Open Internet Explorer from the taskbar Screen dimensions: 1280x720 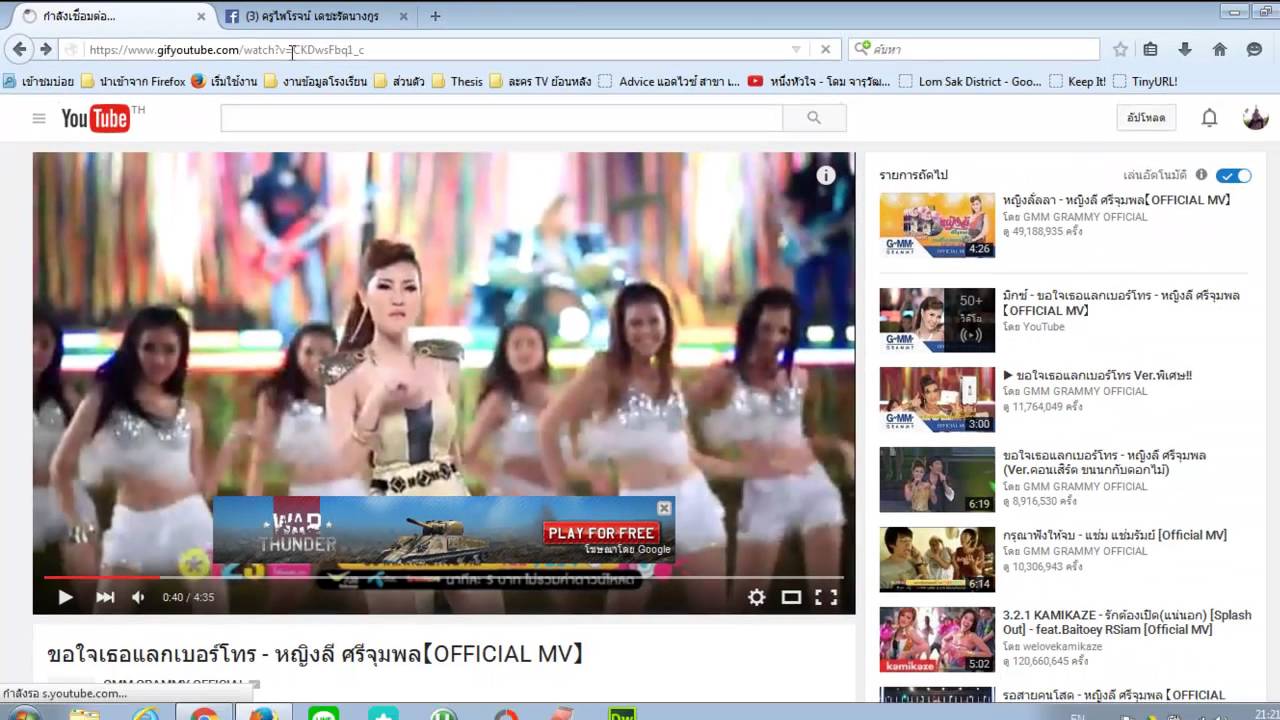[145, 714]
